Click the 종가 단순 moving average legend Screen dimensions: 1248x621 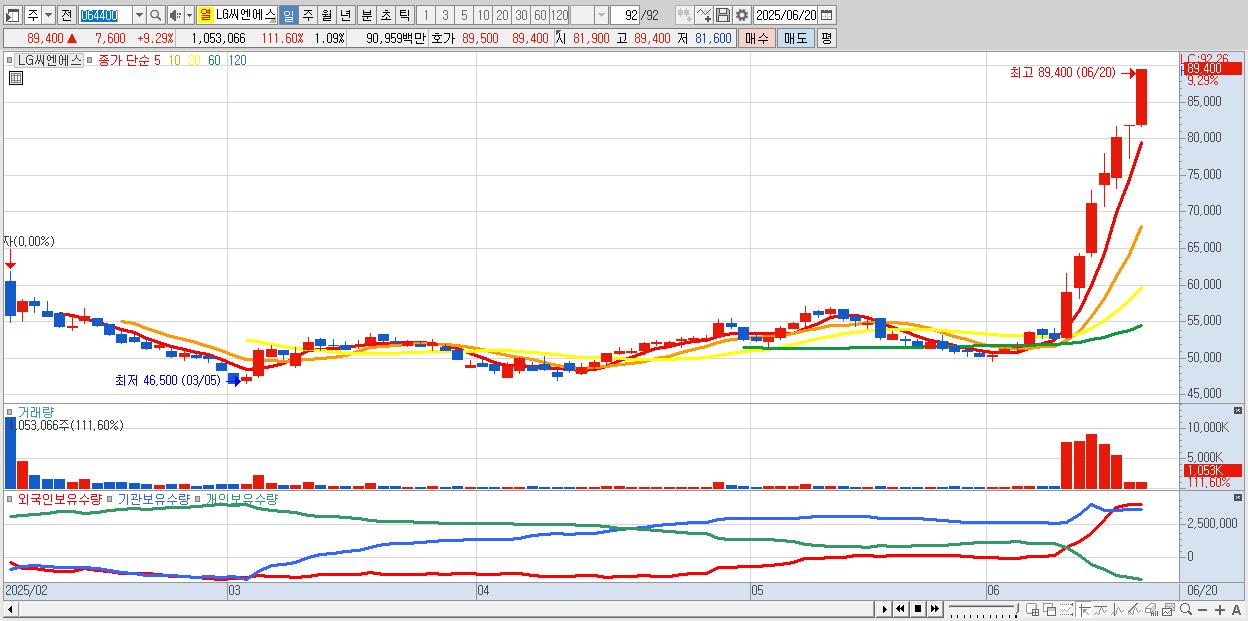point(123,60)
